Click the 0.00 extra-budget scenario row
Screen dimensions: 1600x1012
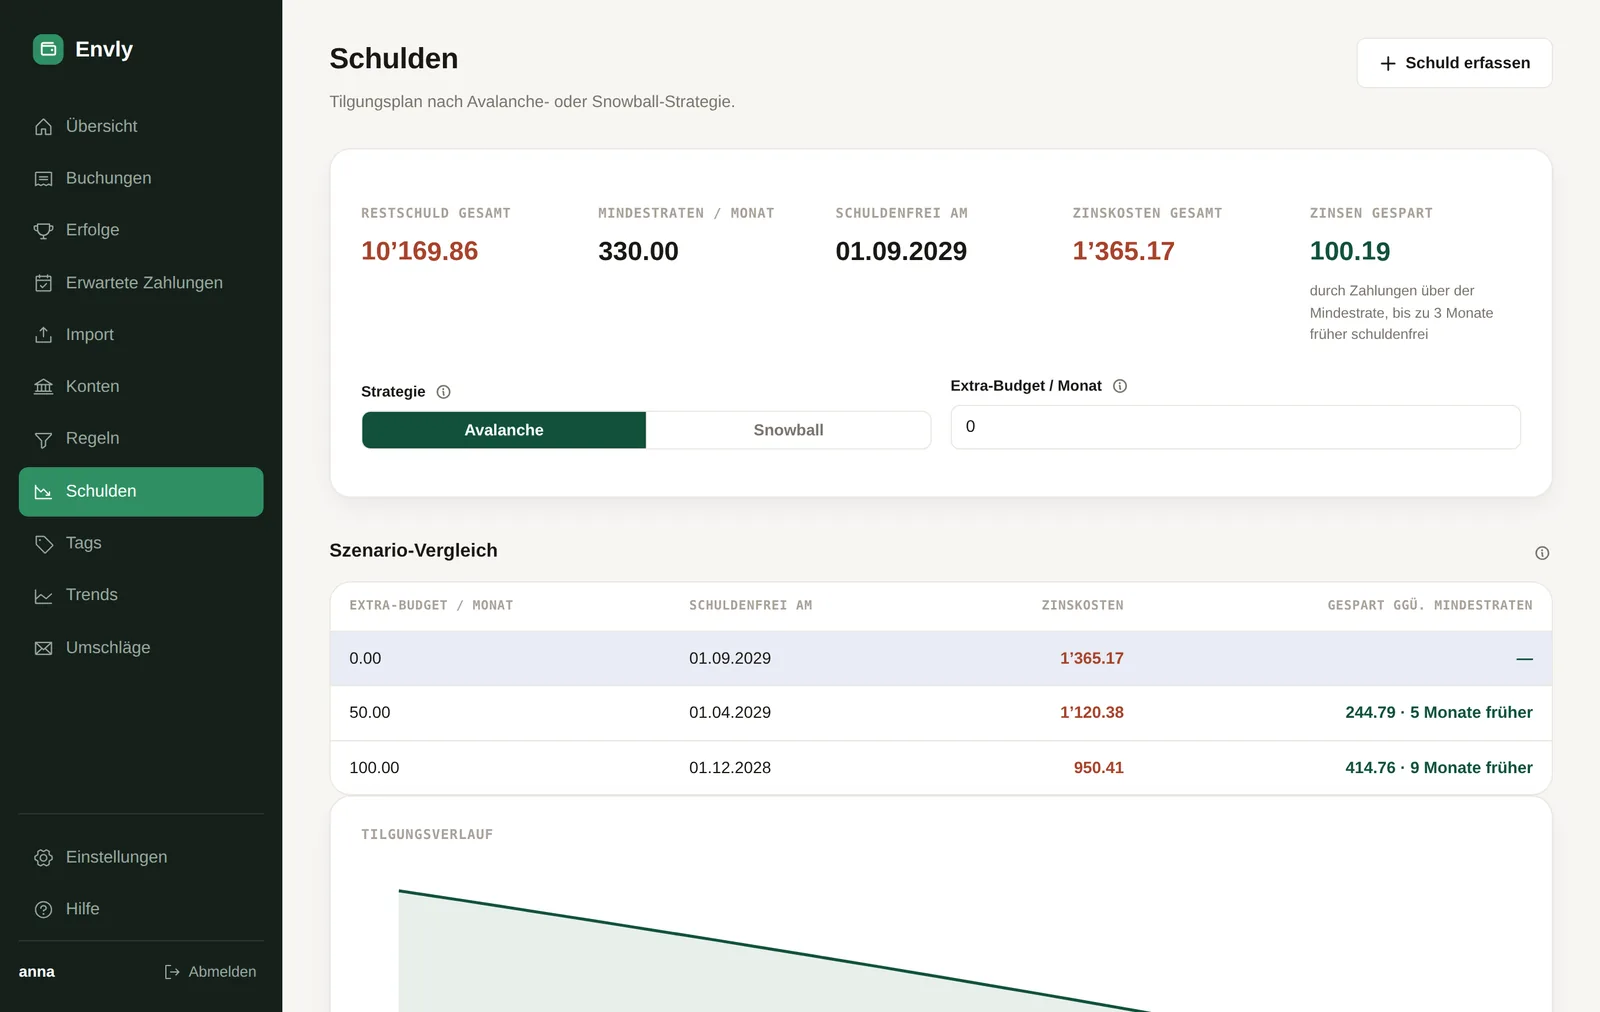[941, 658]
